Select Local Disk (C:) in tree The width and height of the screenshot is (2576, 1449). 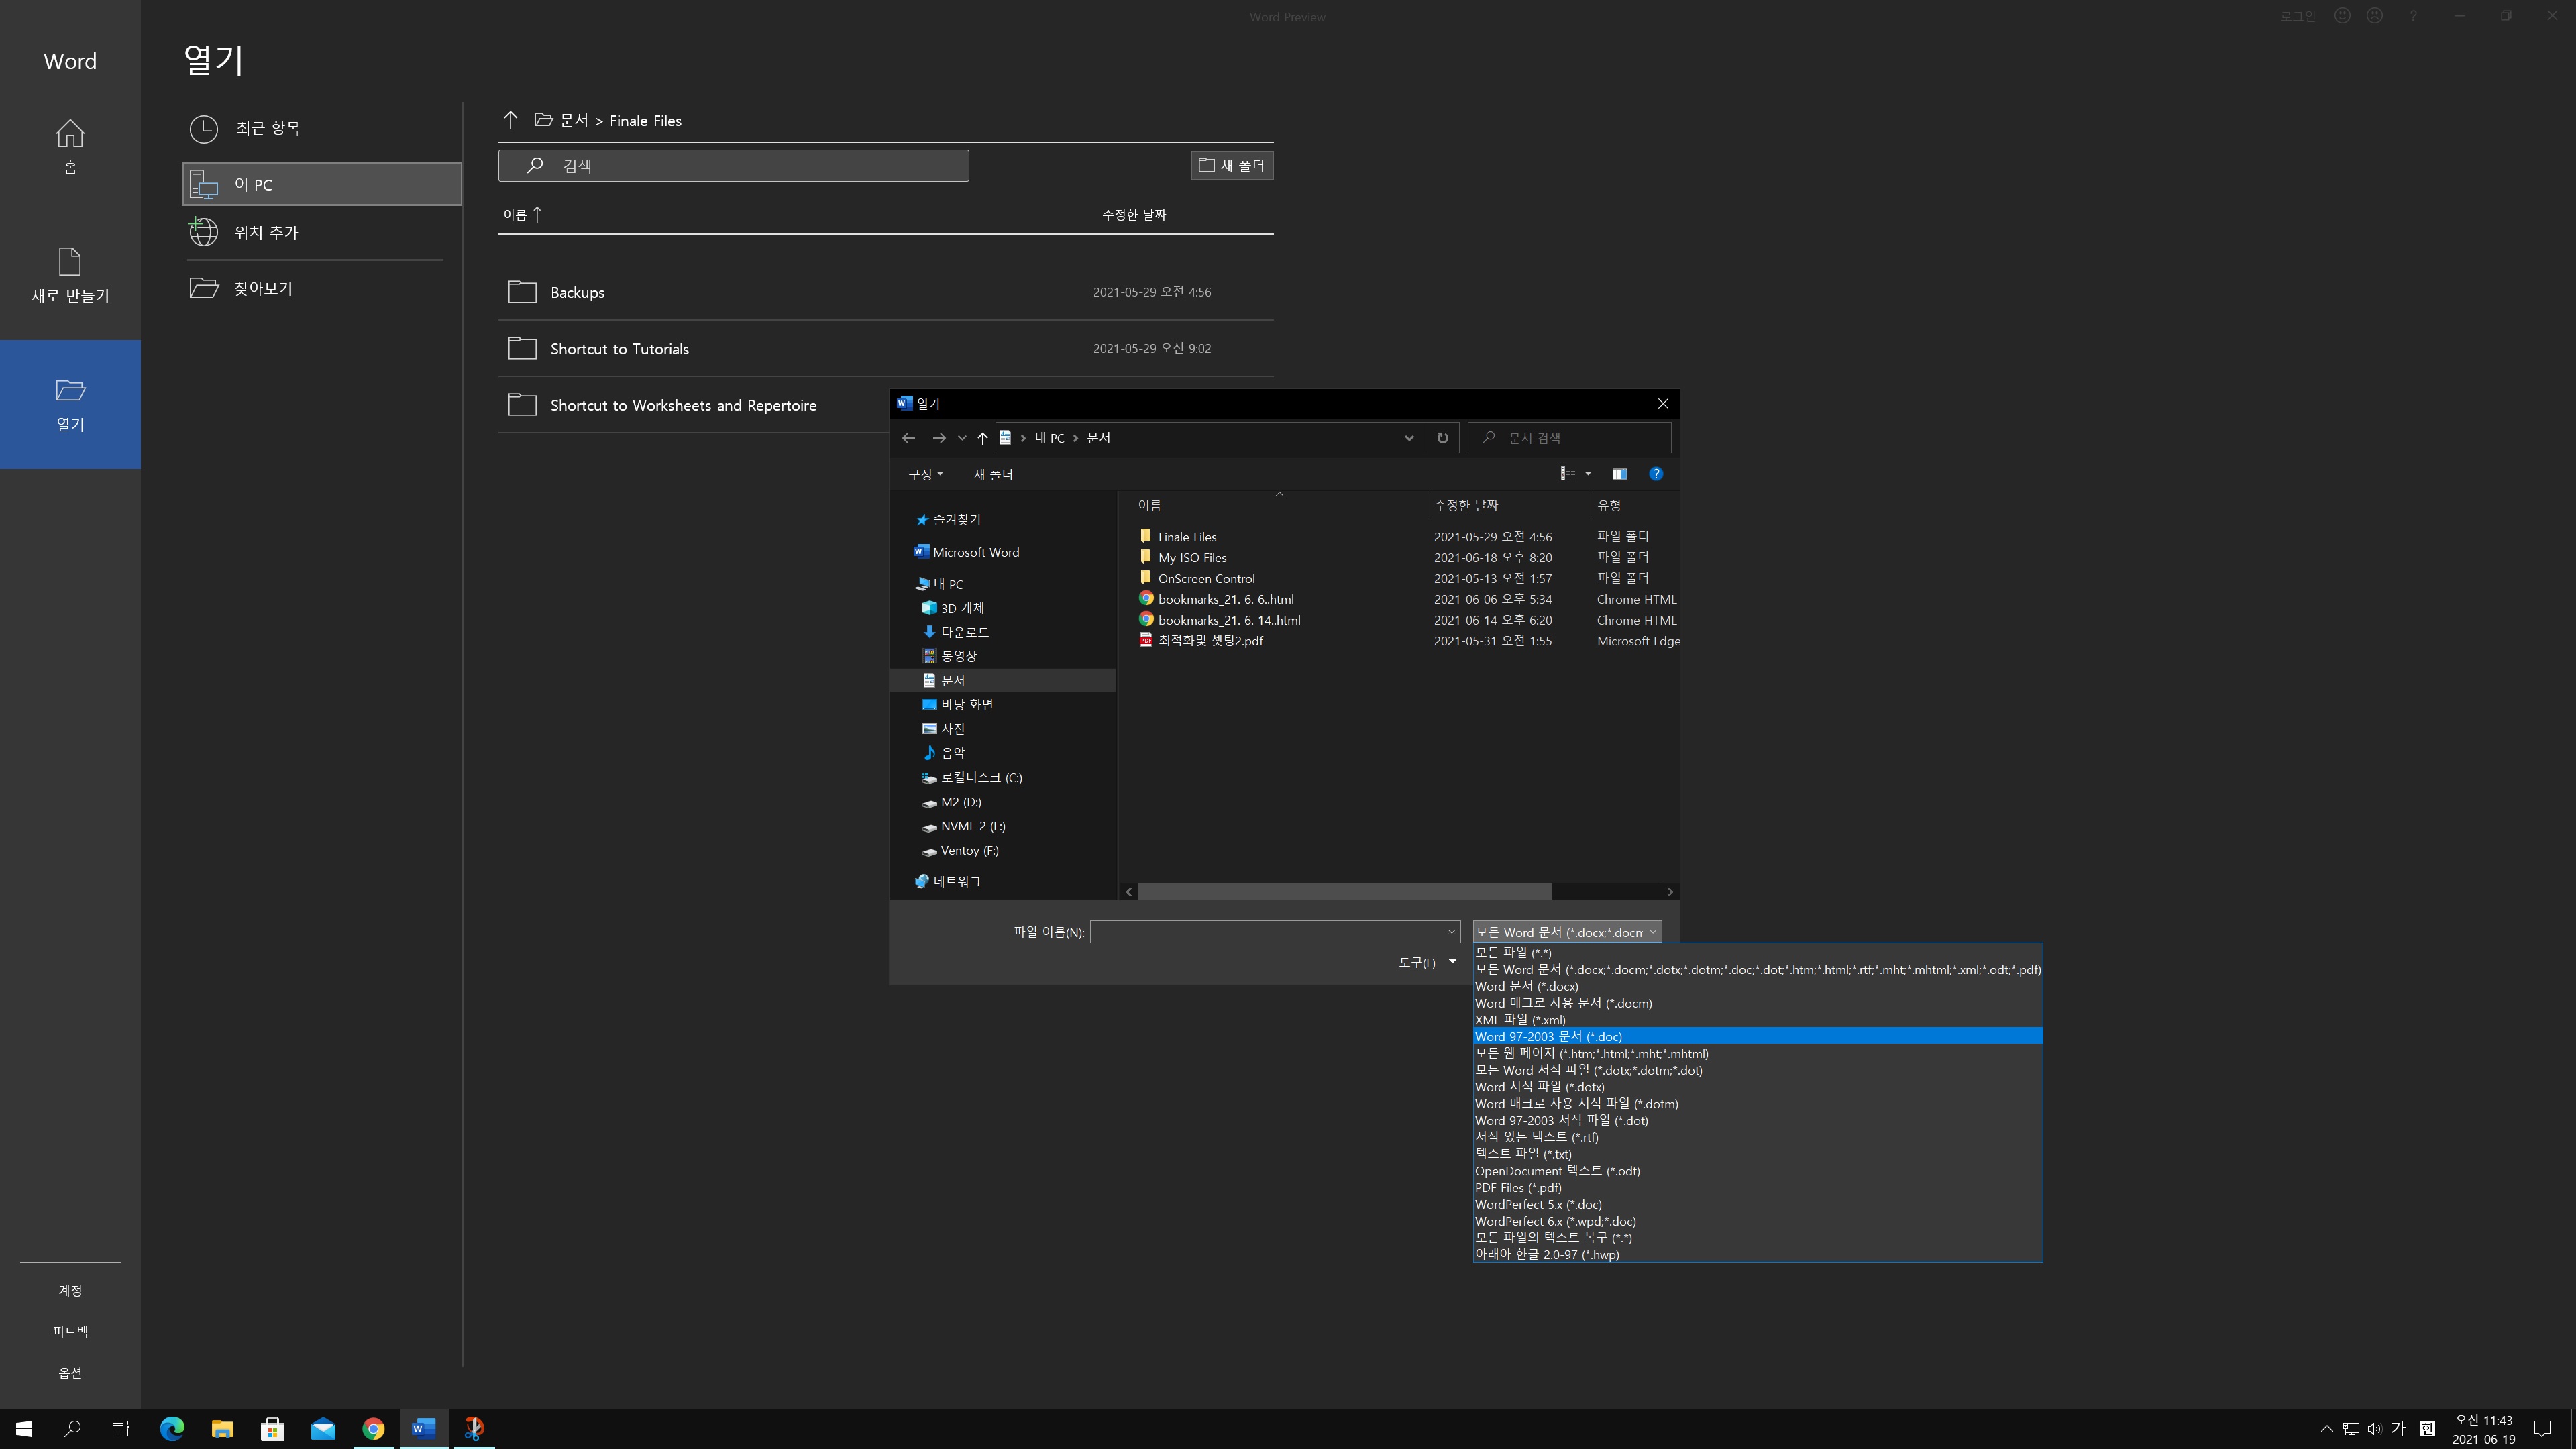pos(972,777)
